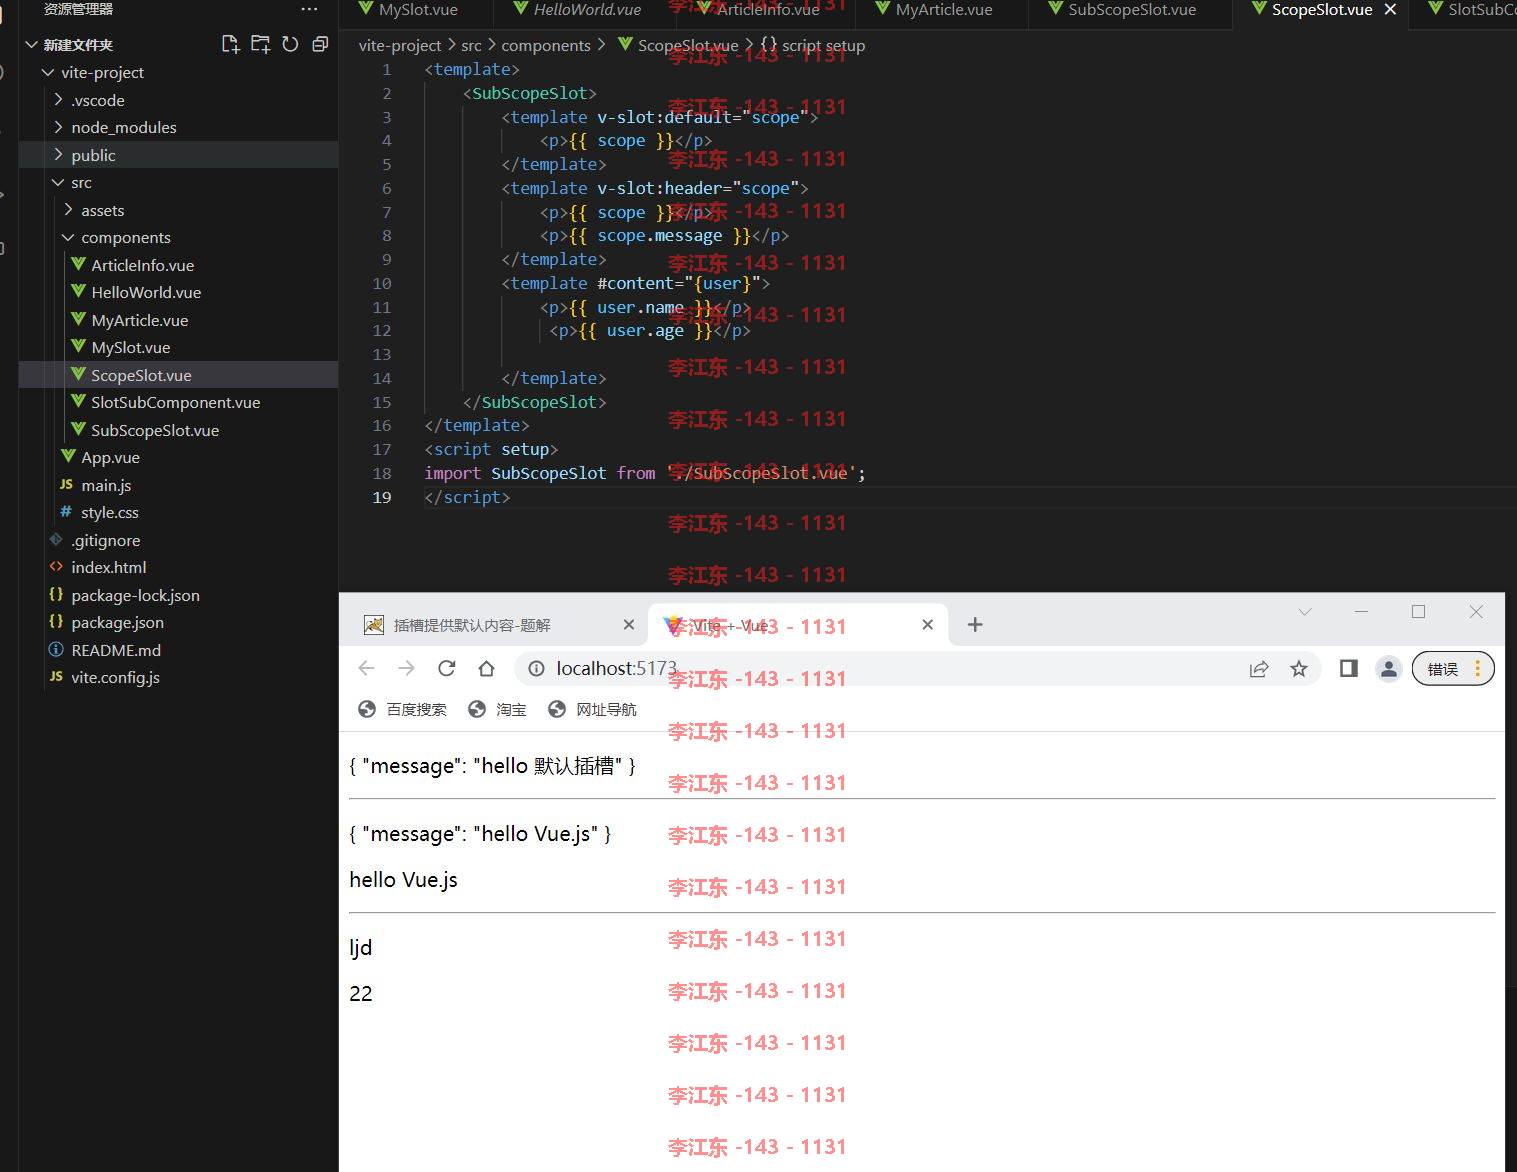Toggle the browser side panel icon
The height and width of the screenshot is (1172, 1517).
tap(1348, 669)
